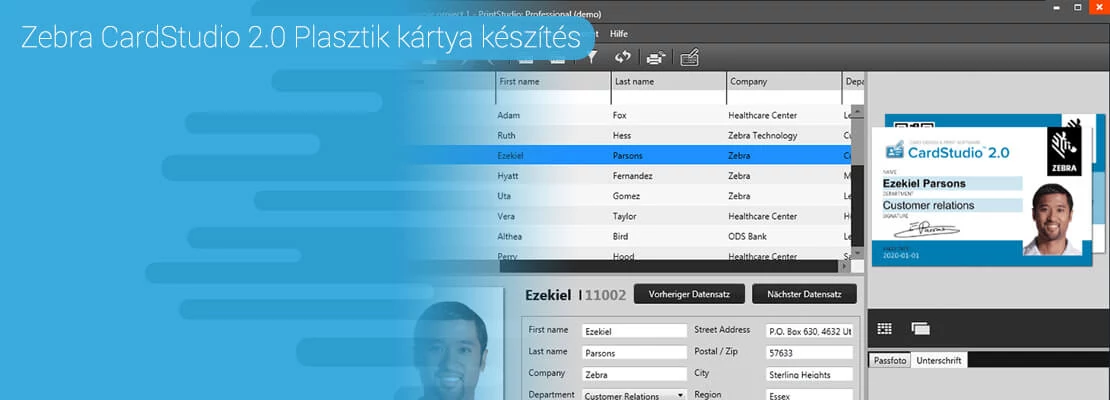Click the horizontal scrollbar right arrow
1110x400 pixels.
point(845,266)
